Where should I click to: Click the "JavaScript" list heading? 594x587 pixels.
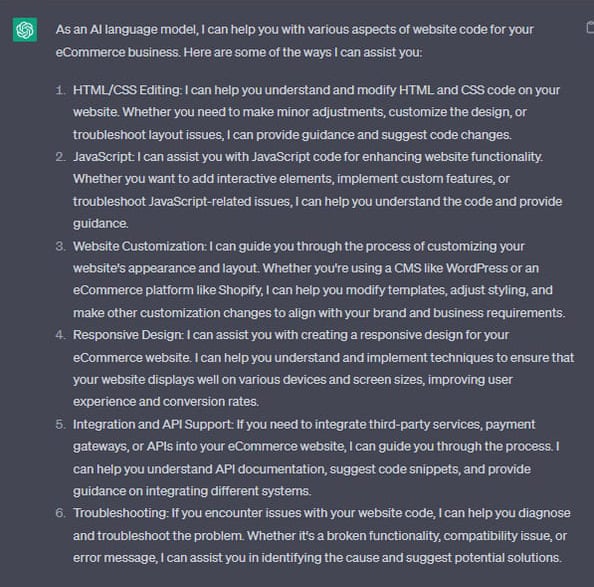pyautogui.click(x=103, y=157)
